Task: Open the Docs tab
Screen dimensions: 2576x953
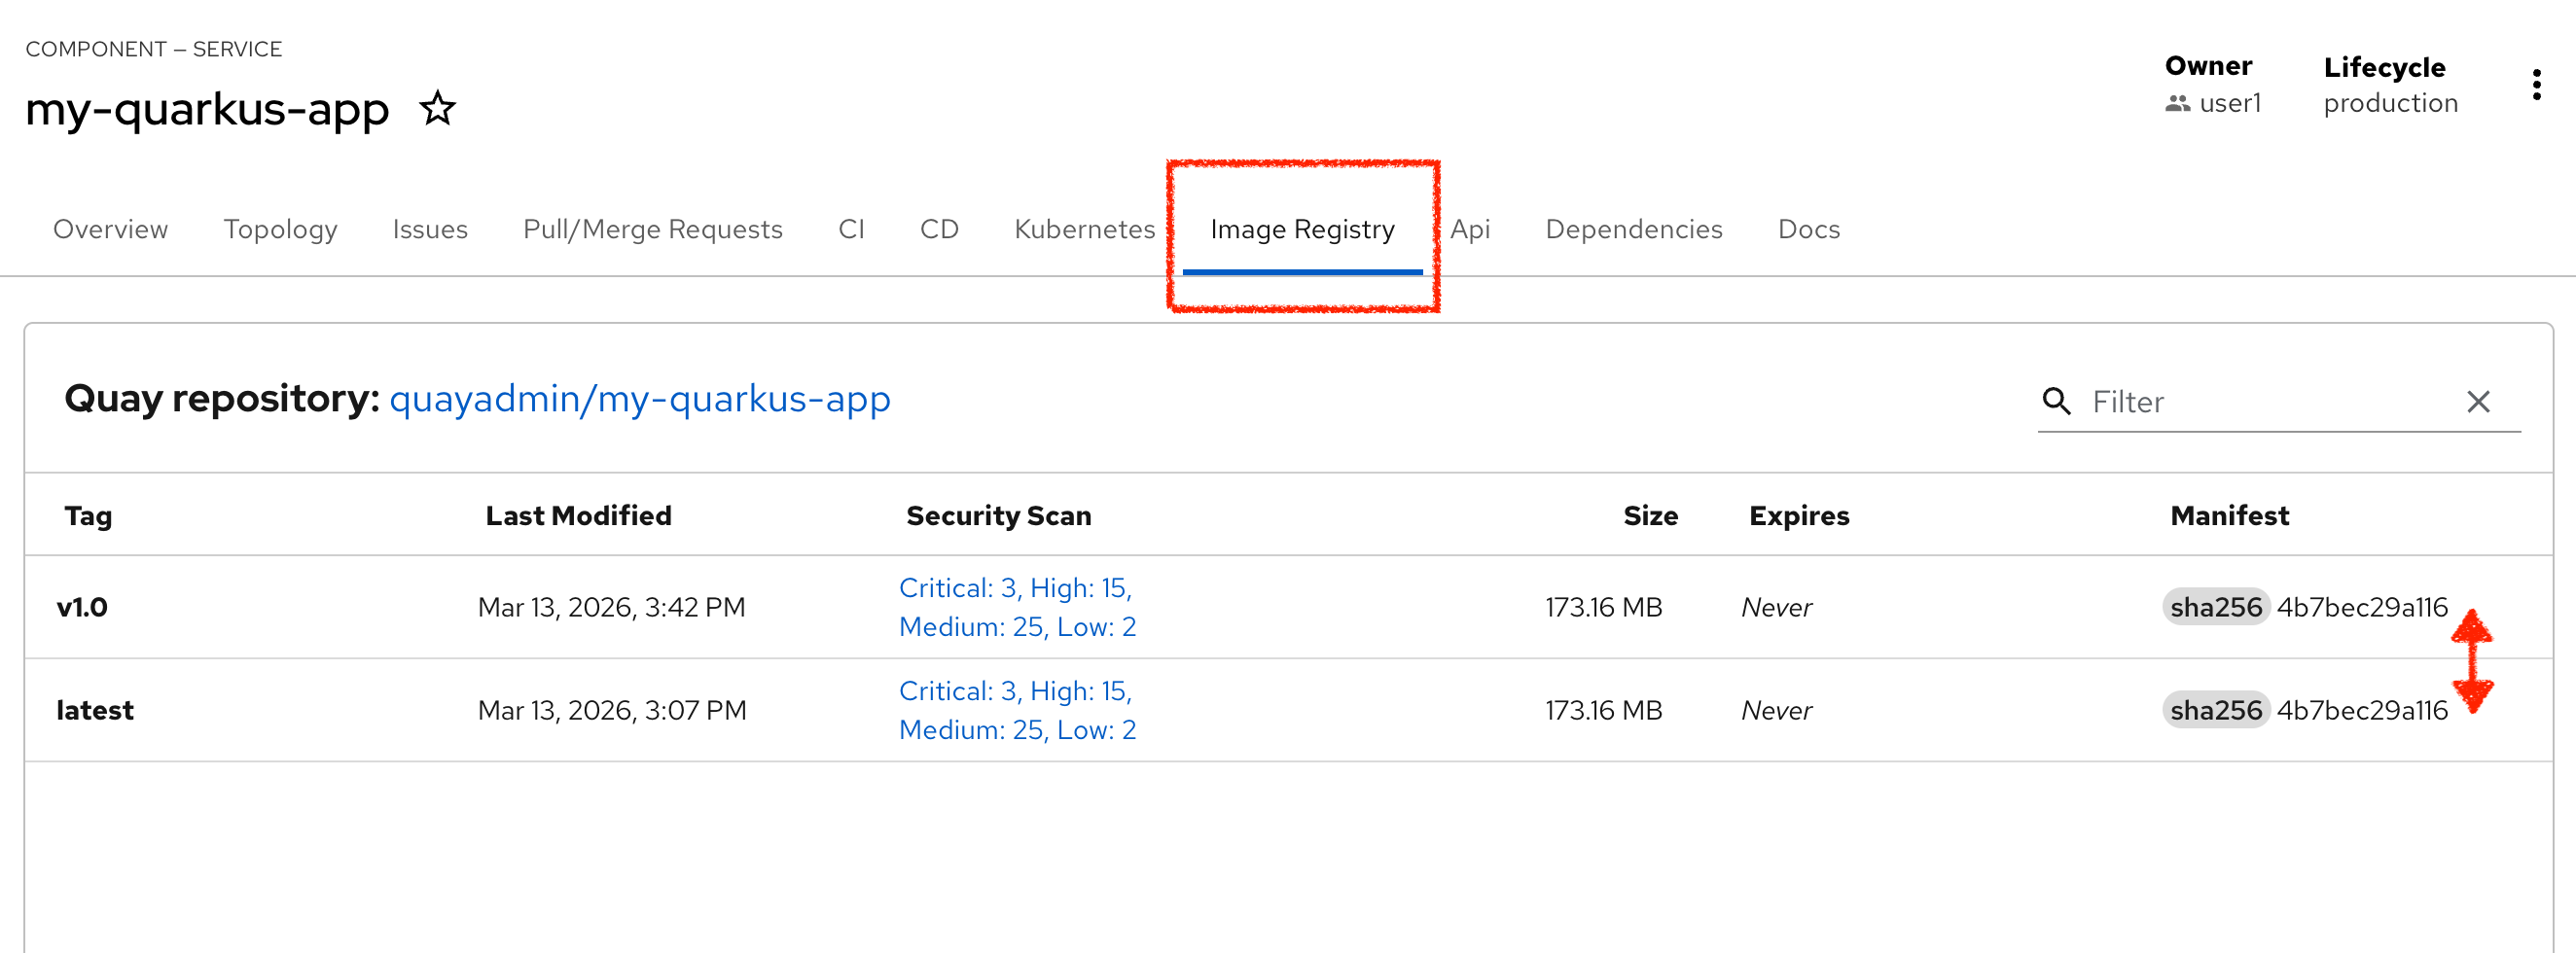Action: [1808, 229]
